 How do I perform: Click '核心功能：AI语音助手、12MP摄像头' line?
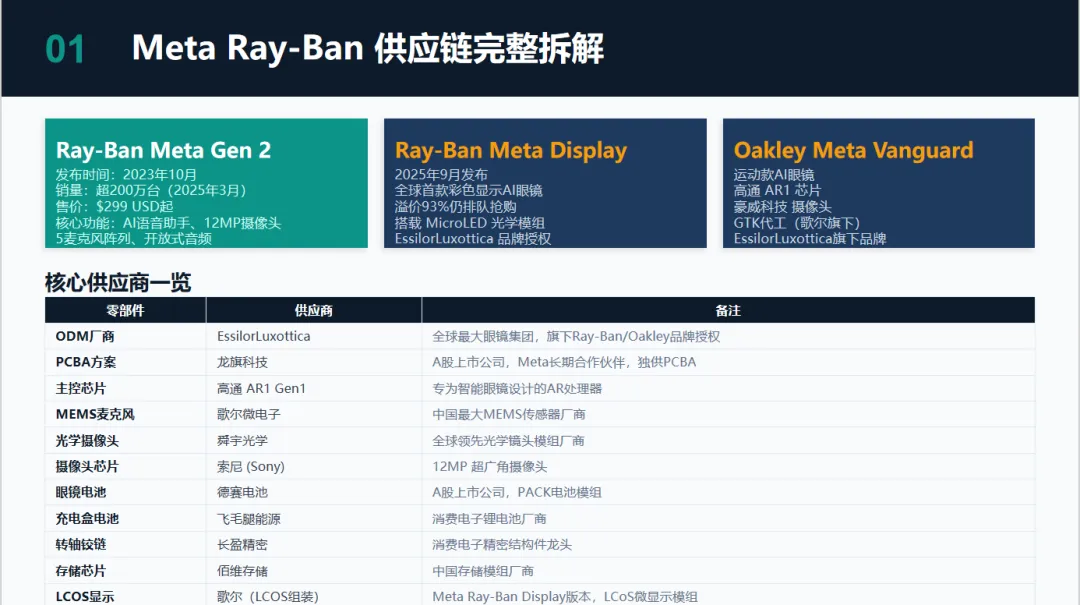tap(168, 223)
